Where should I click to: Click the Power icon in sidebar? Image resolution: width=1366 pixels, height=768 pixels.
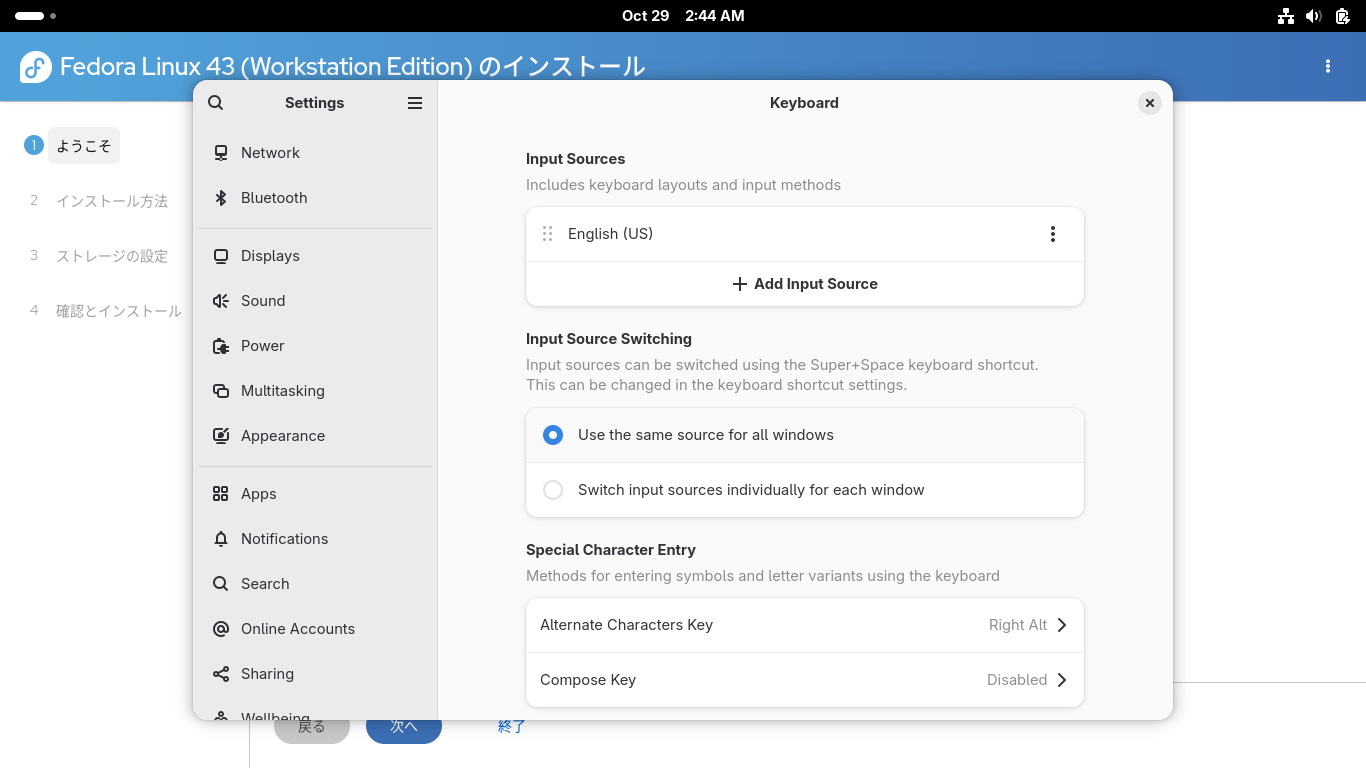(x=221, y=346)
